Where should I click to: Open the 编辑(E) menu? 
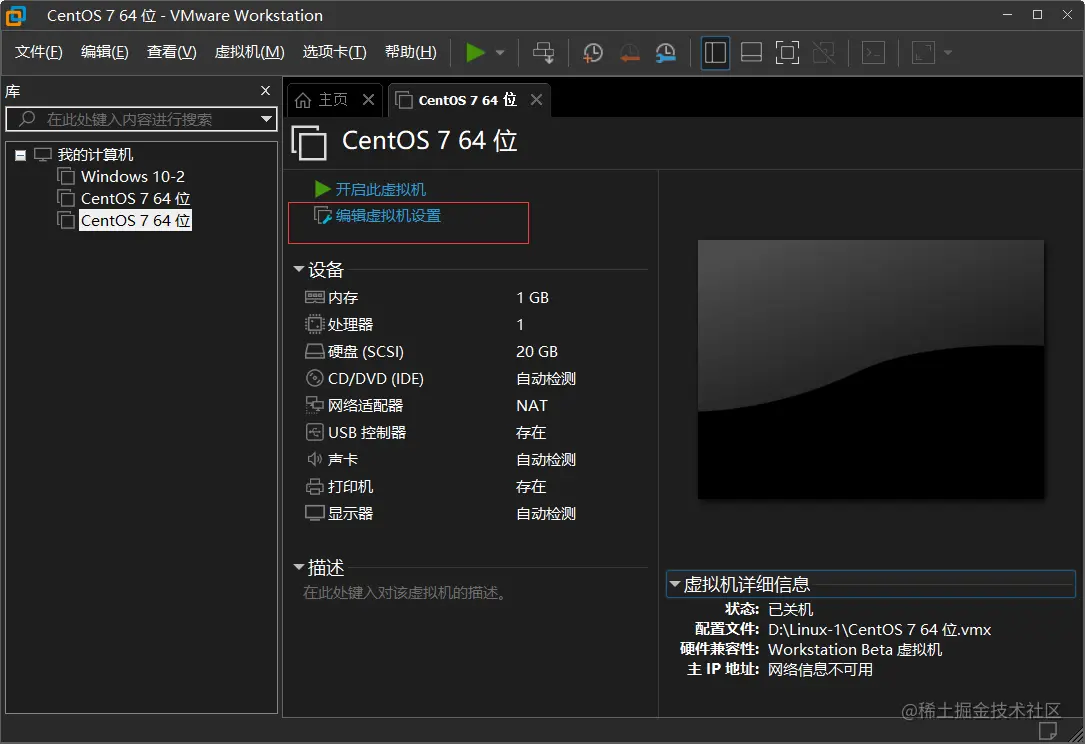point(104,52)
